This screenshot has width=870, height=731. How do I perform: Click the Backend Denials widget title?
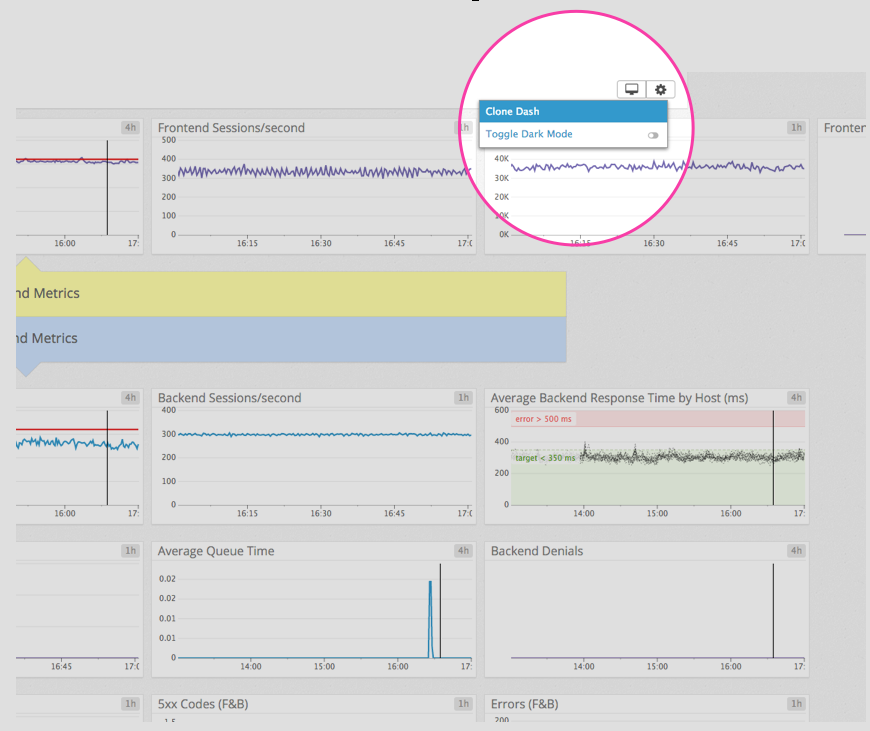coord(537,551)
